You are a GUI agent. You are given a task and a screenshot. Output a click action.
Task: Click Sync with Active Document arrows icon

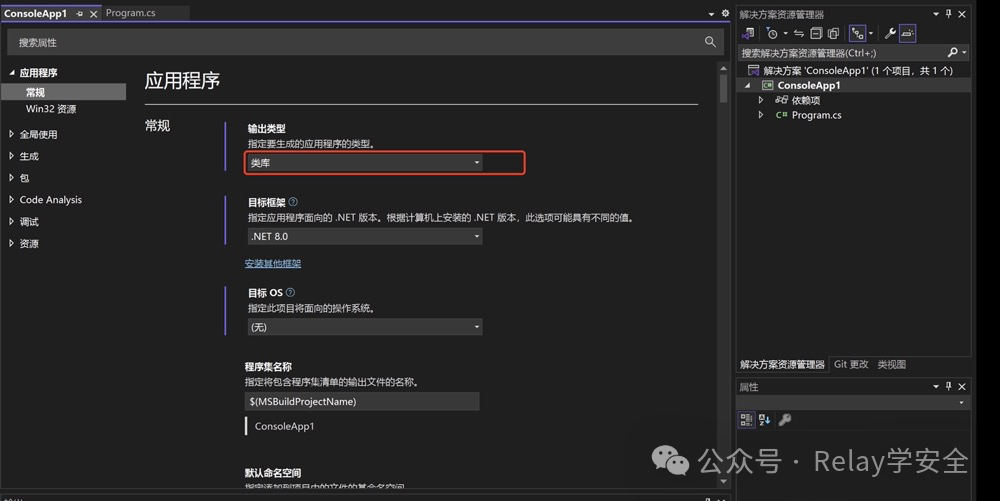point(799,33)
